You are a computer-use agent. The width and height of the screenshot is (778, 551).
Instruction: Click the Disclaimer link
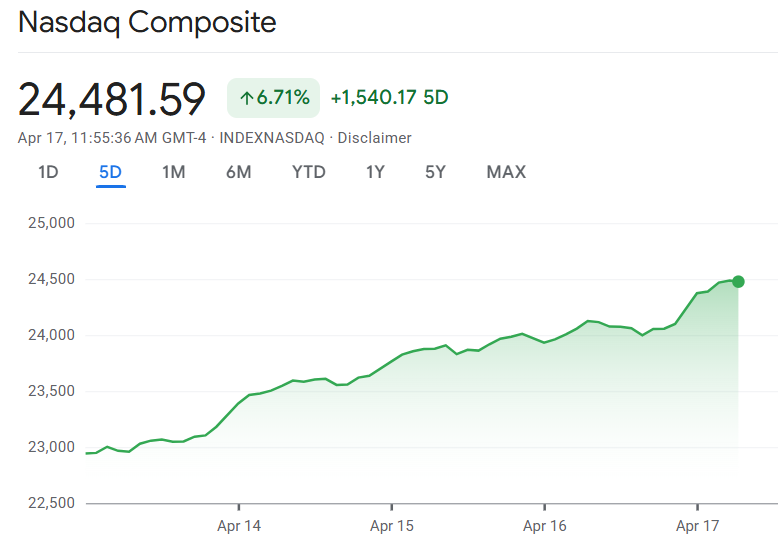[x=374, y=138]
